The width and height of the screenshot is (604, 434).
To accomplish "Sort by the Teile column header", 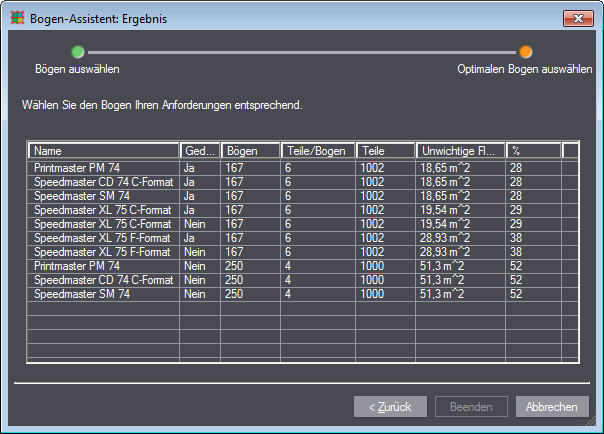I will click(386, 151).
